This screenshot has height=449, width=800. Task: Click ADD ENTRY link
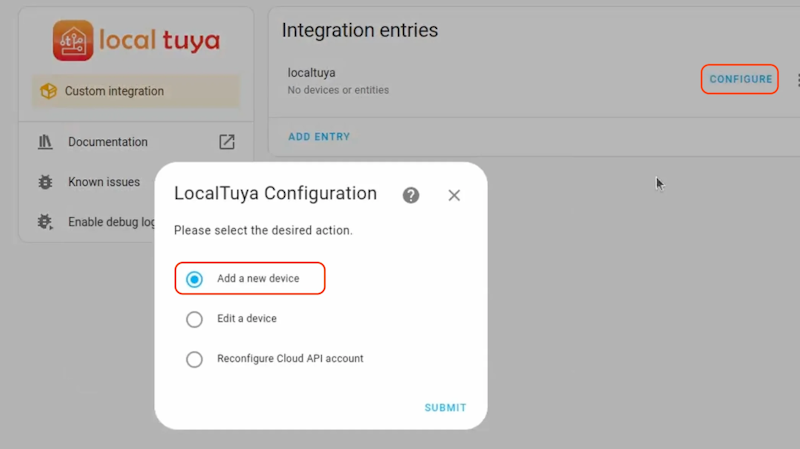(319, 136)
